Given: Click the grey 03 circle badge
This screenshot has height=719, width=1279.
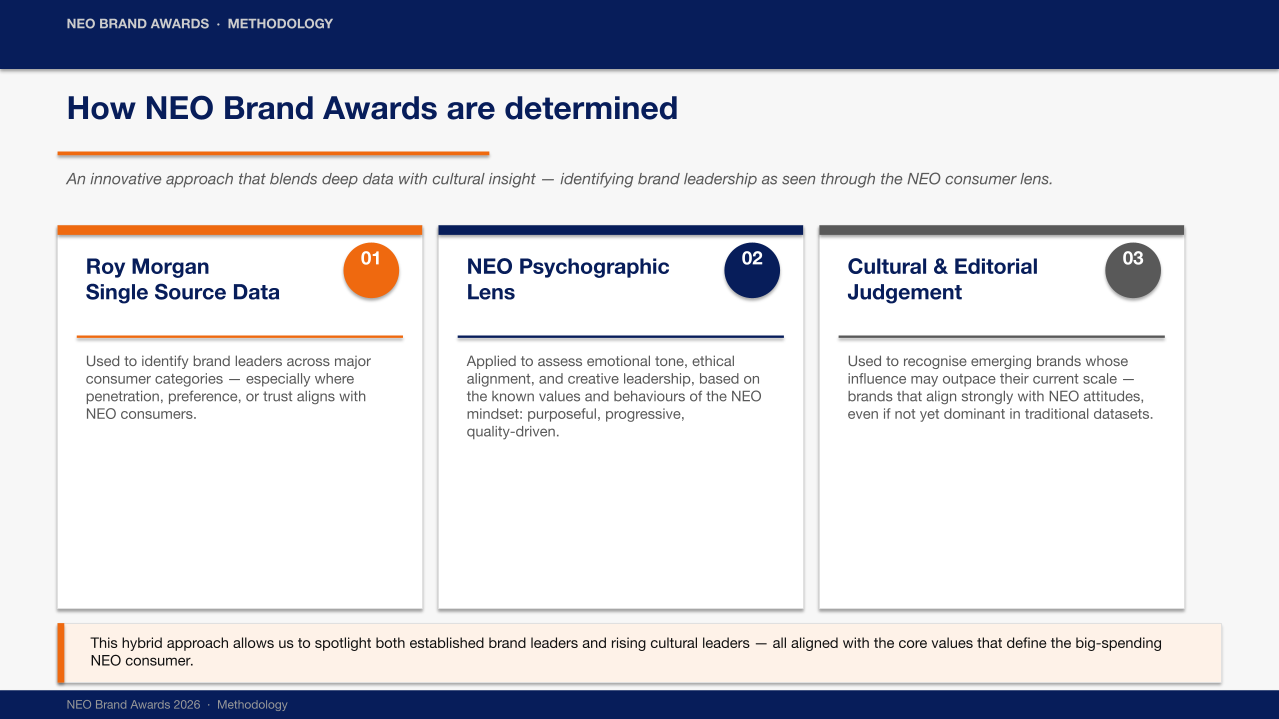Looking at the screenshot, I should click(1133, 270).
